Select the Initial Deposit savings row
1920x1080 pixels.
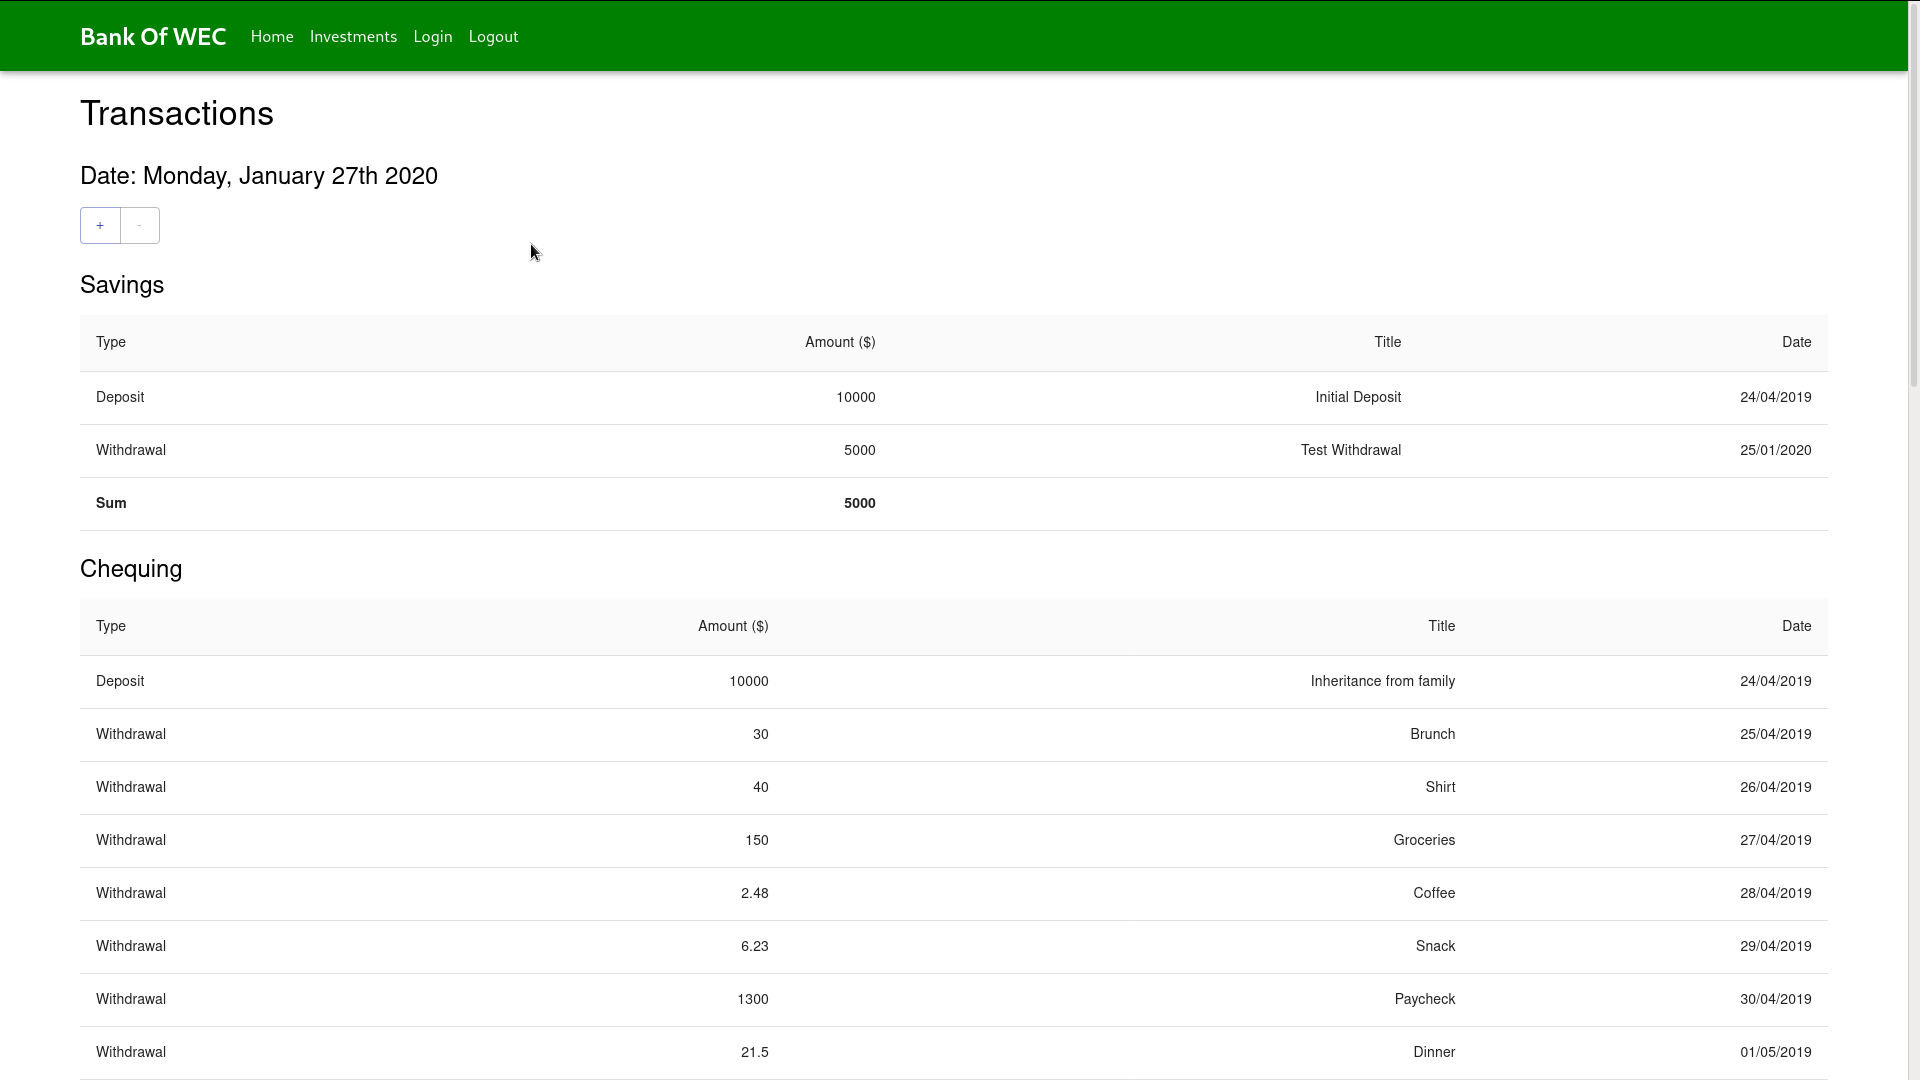(1357, 398)
